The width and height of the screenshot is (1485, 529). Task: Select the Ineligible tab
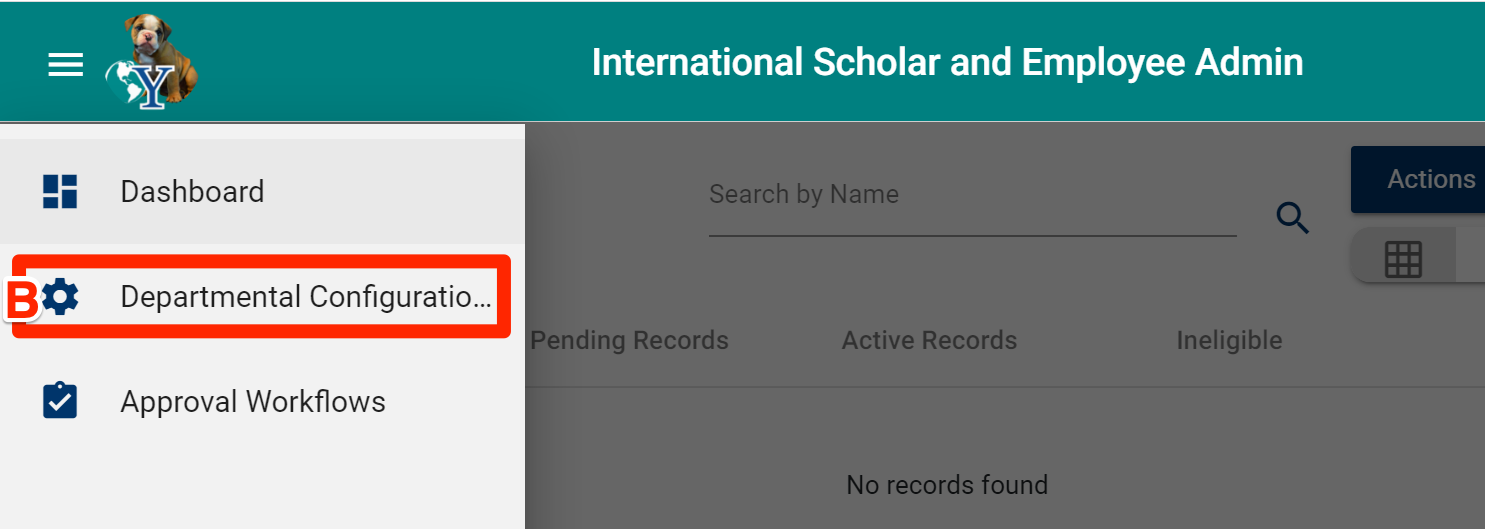1229,340
